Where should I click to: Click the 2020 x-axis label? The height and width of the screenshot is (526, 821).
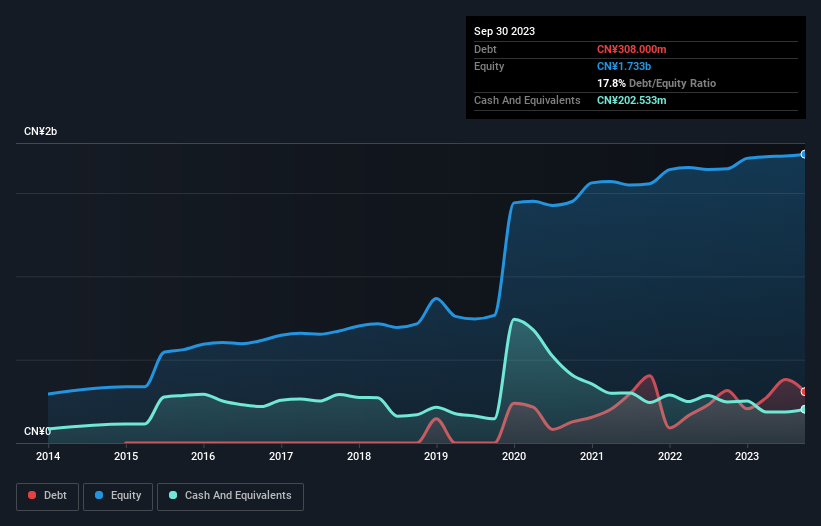514,456
